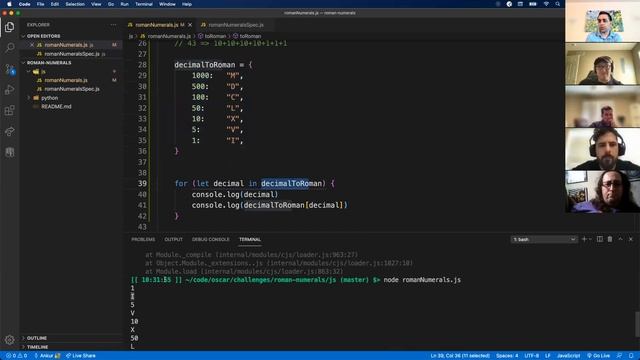Open feedback icon in status bar

coord(619,356)
